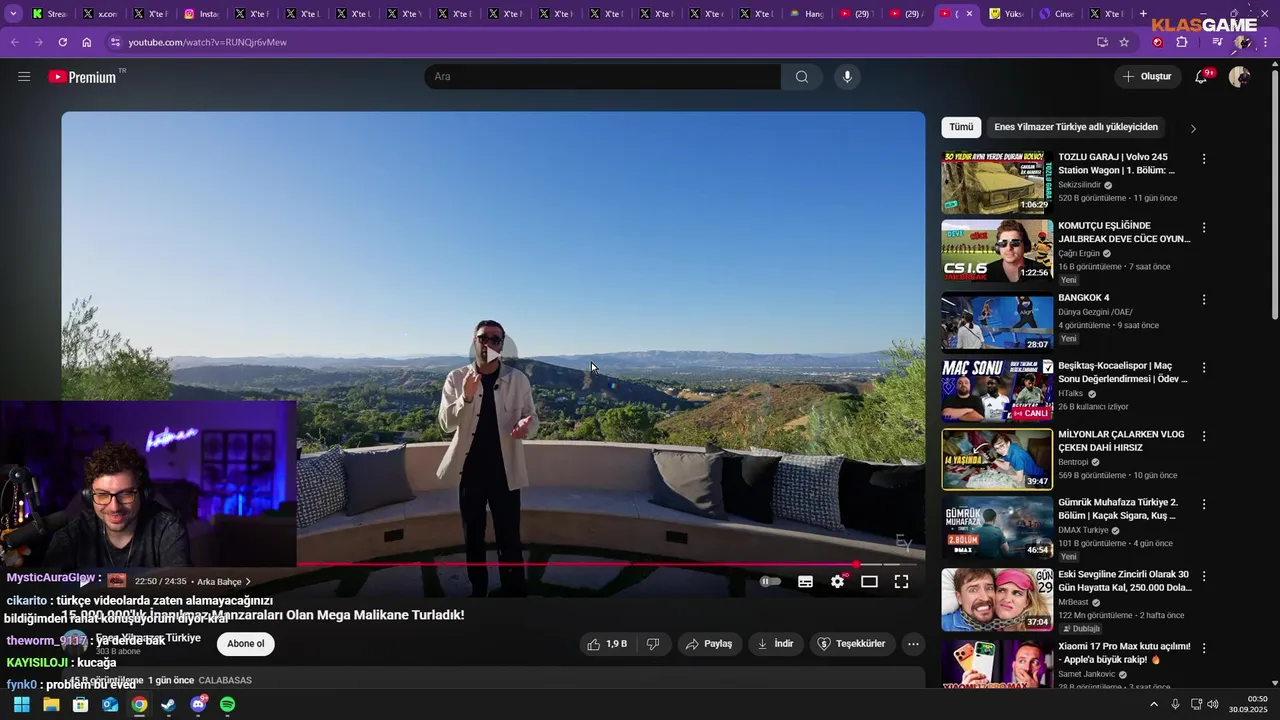
Task: Click the İndir download button
Action: coord(775,644)
